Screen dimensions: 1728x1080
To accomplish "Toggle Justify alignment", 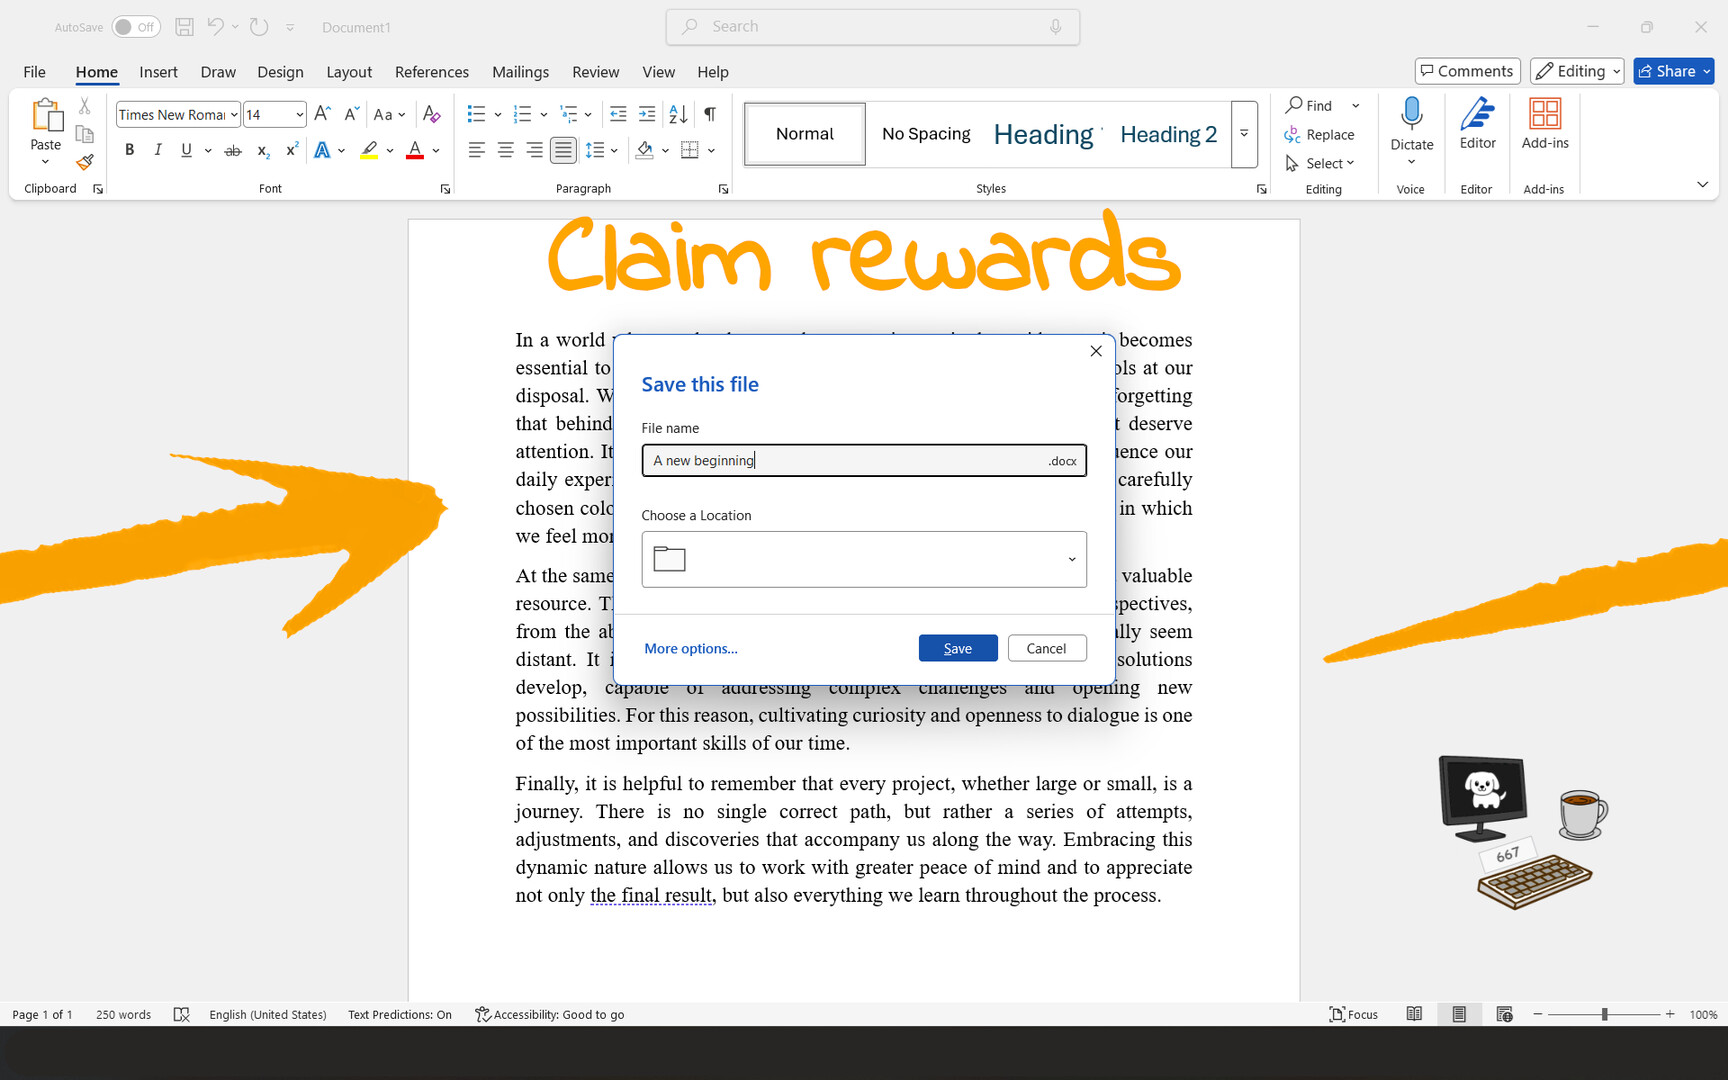I will 564,150.
